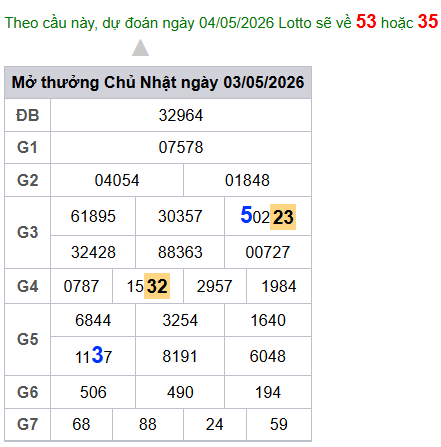Click G4 value 1532 with highlighted 32

pyautogui.click(x=148, y=286)
